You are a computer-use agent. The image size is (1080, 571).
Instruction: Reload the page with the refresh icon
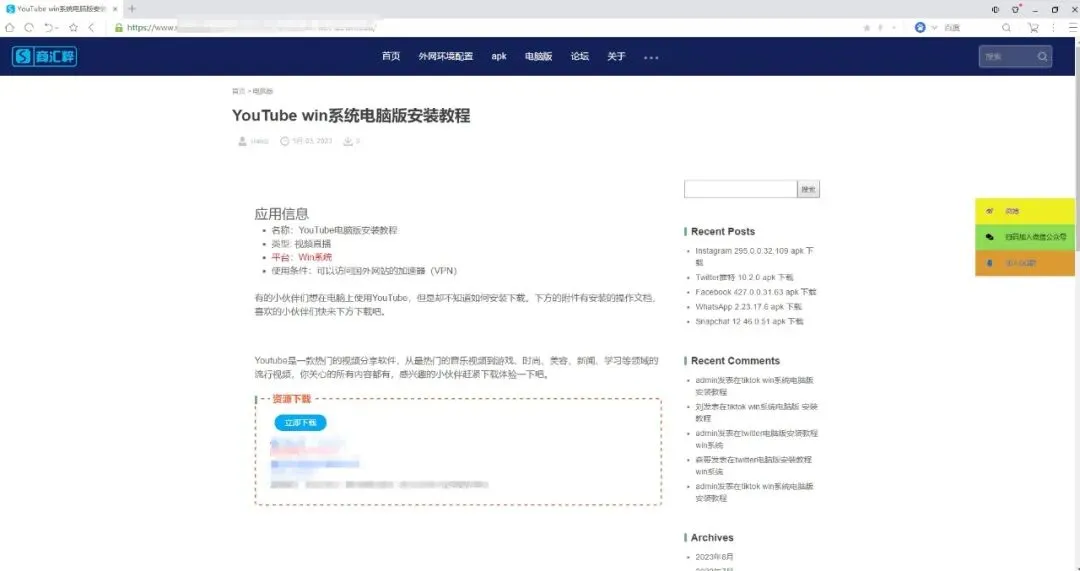coord(29,28)
